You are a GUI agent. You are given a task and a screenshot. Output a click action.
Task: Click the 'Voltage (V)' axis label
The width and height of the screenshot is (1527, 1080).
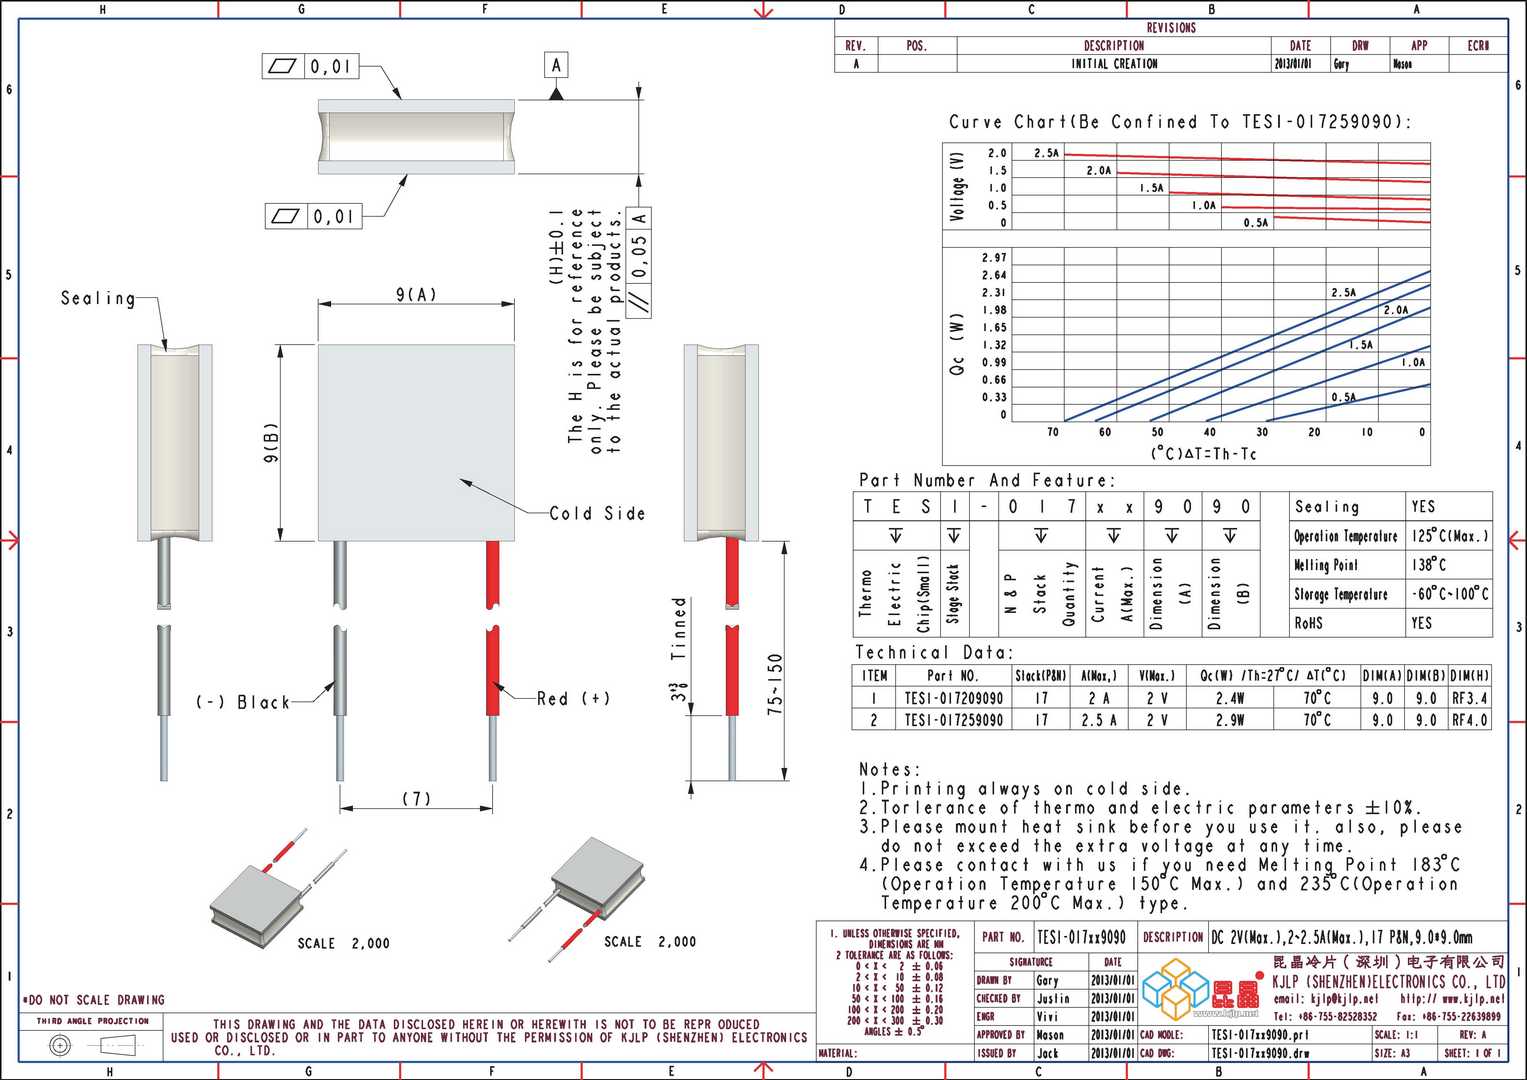pos(958,187)
